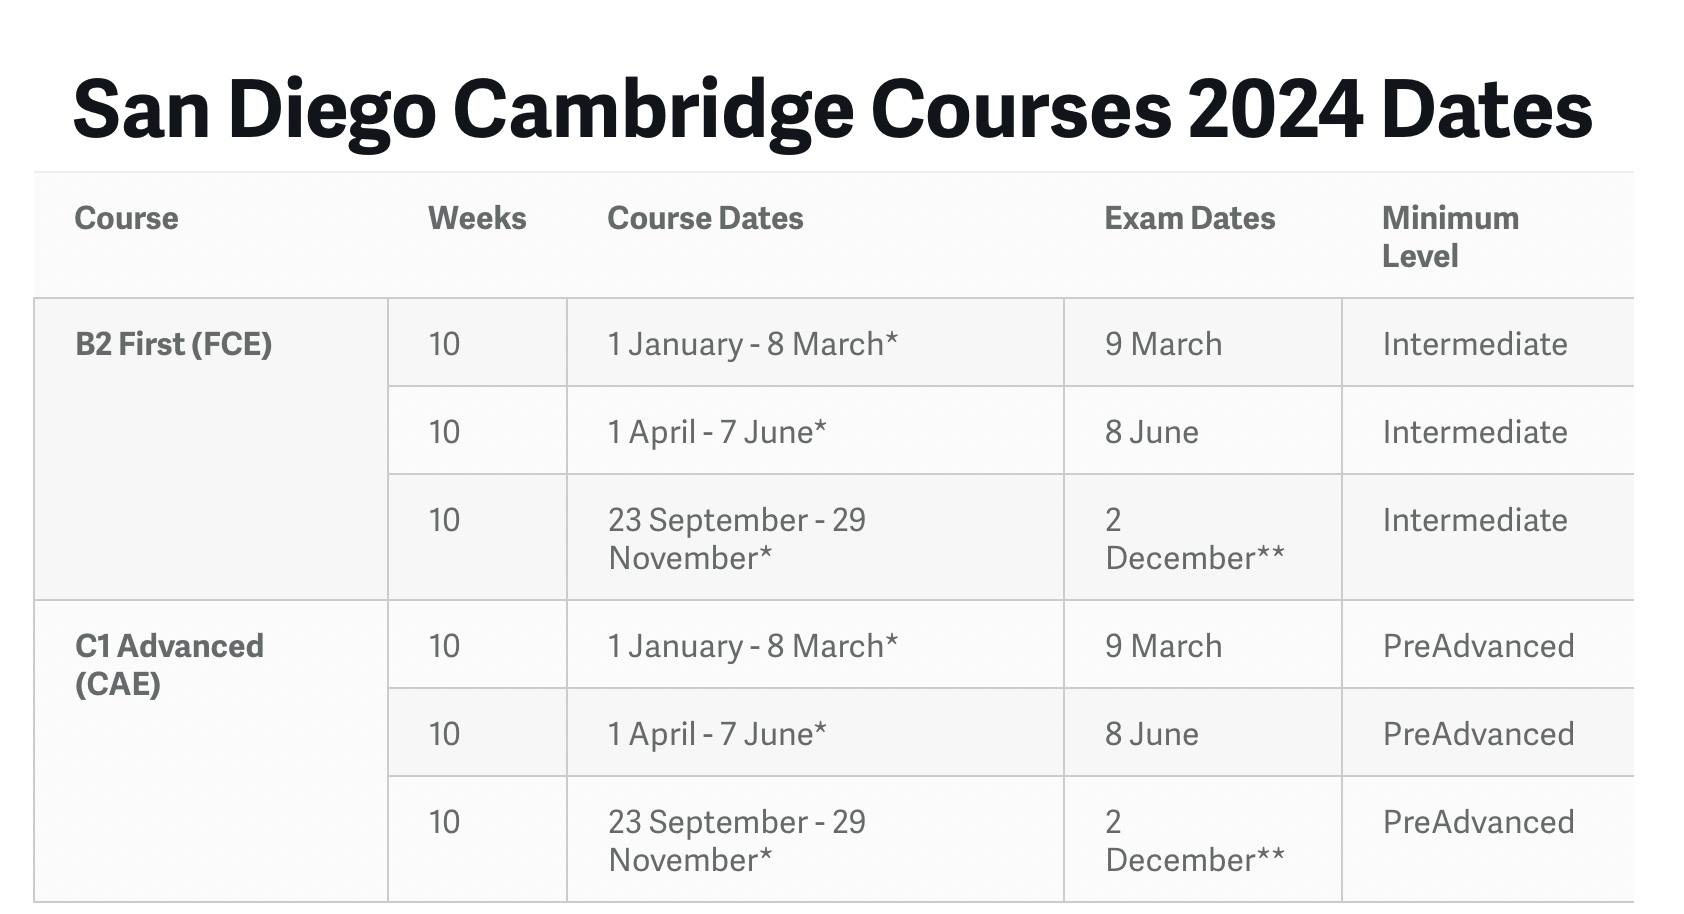Screen dimensions: 1684x914
Task: Select the last PreAdvanced level cell
Action: (x=1478, y=822)
